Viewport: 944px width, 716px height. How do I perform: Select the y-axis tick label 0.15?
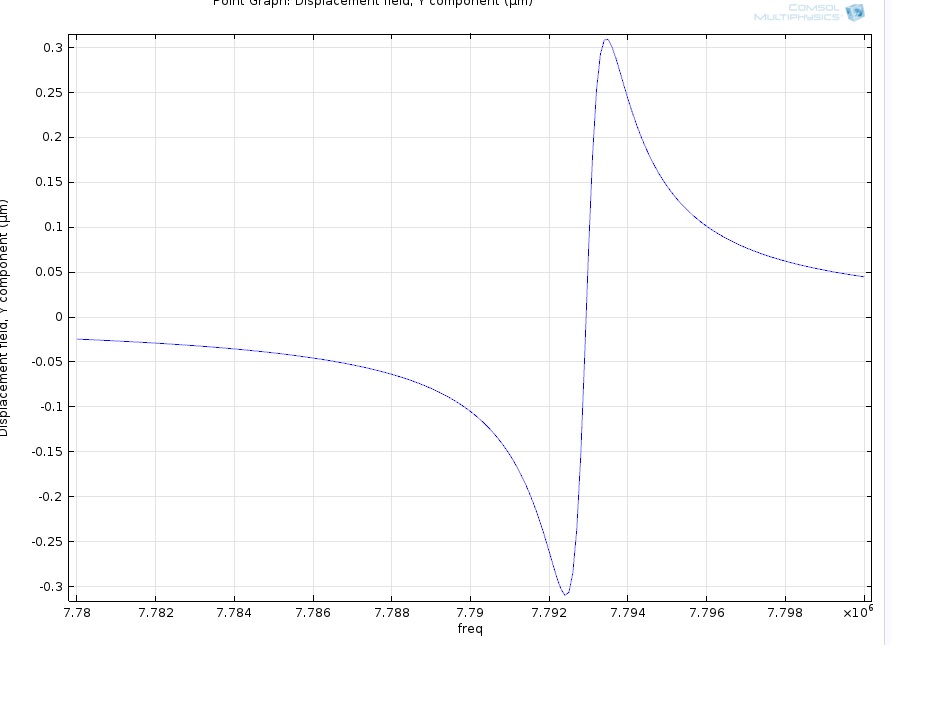(x=49, y=182)
